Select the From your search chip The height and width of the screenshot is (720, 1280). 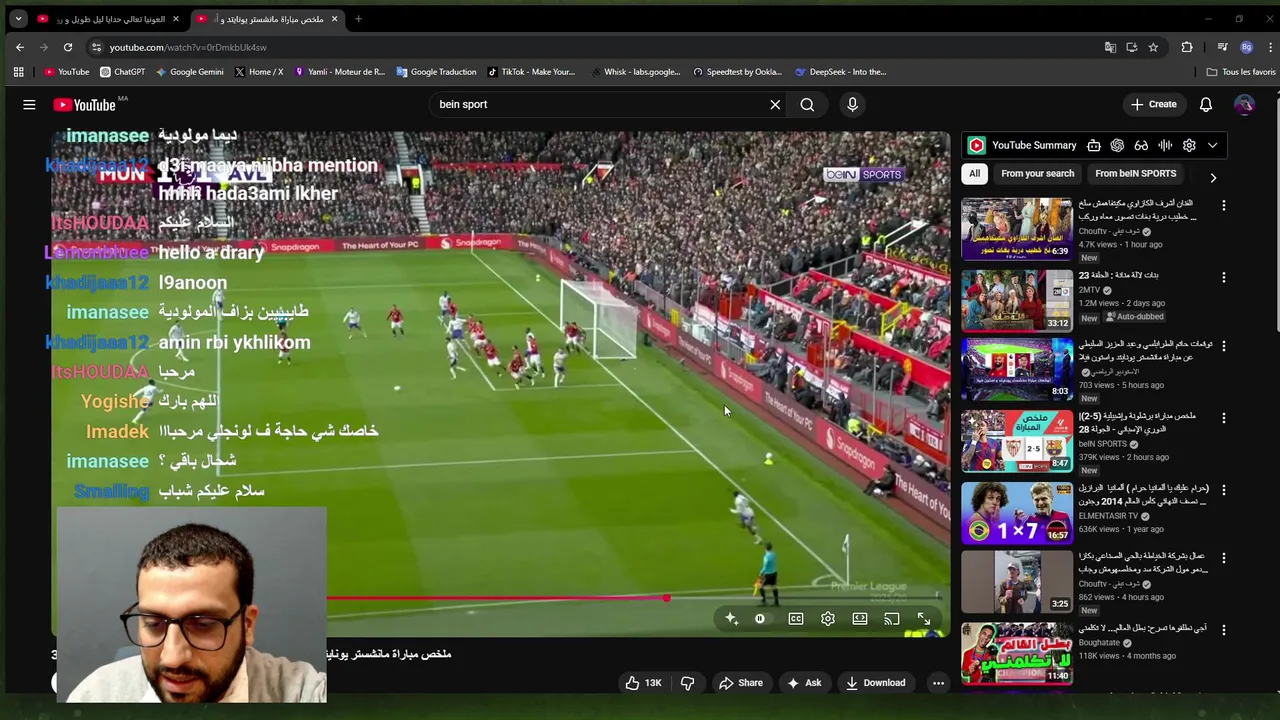(1038, 173)
